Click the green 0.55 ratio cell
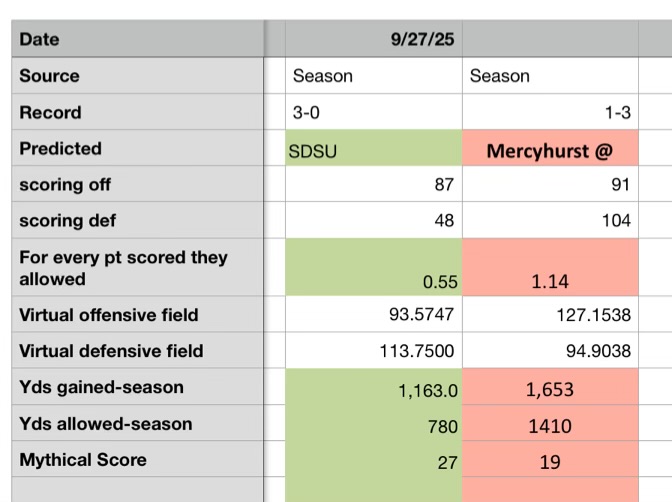Viewport: 672px width, 502px height. 375,268
